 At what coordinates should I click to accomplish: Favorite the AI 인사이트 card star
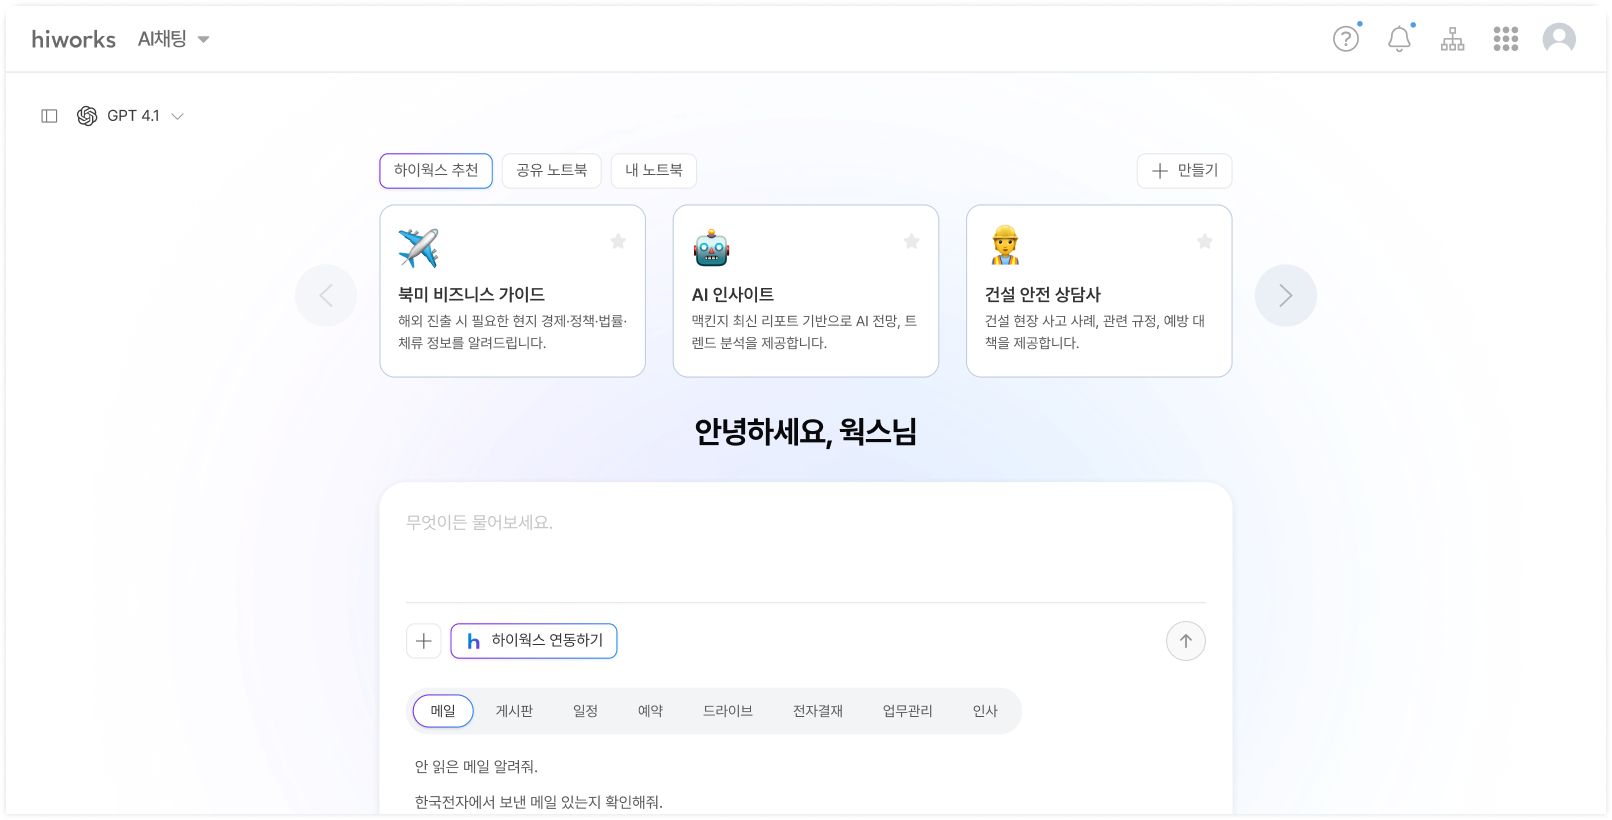[911, 241]
